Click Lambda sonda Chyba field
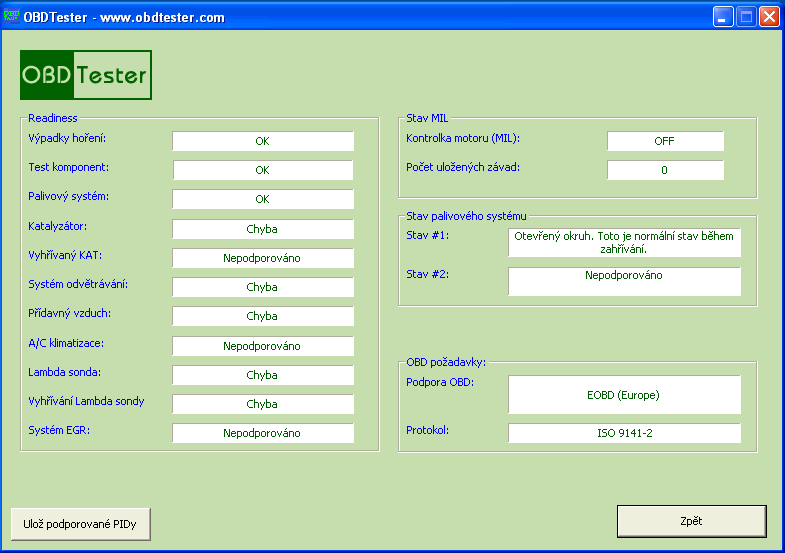 click(x=263, y=375)
